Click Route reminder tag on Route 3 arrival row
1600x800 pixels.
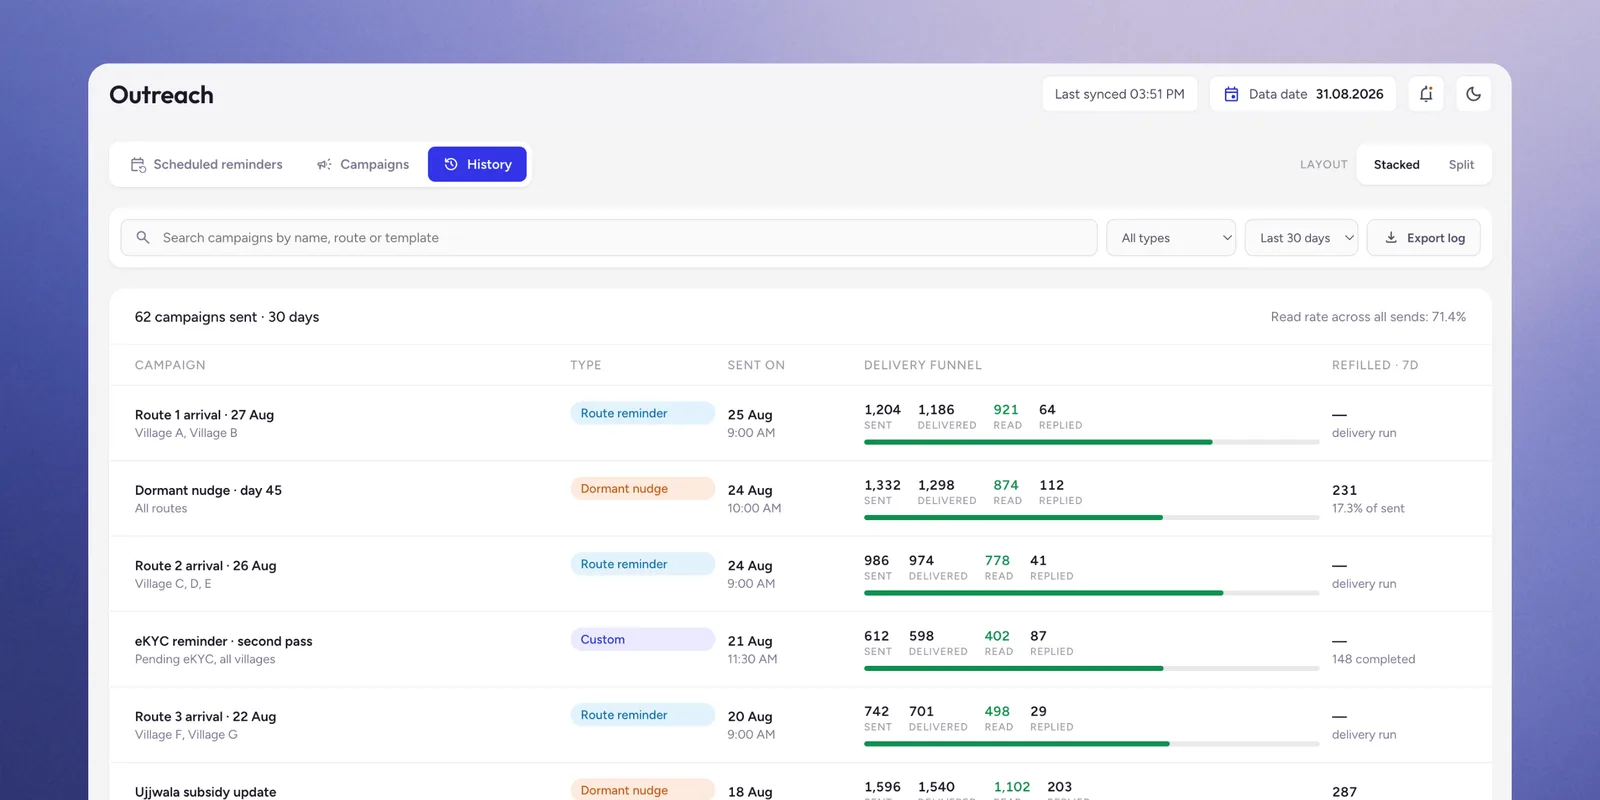pyautogui.click(x=642, y=715)
